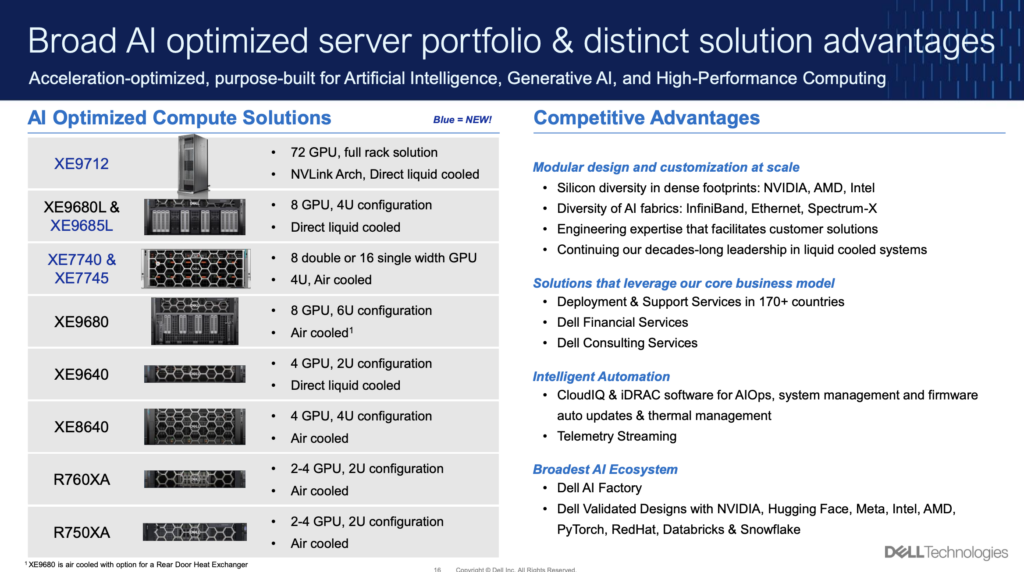Click 'Modular design and customization at scale' subheading
The image size is (1024, 572).
(x=666, y=167)
